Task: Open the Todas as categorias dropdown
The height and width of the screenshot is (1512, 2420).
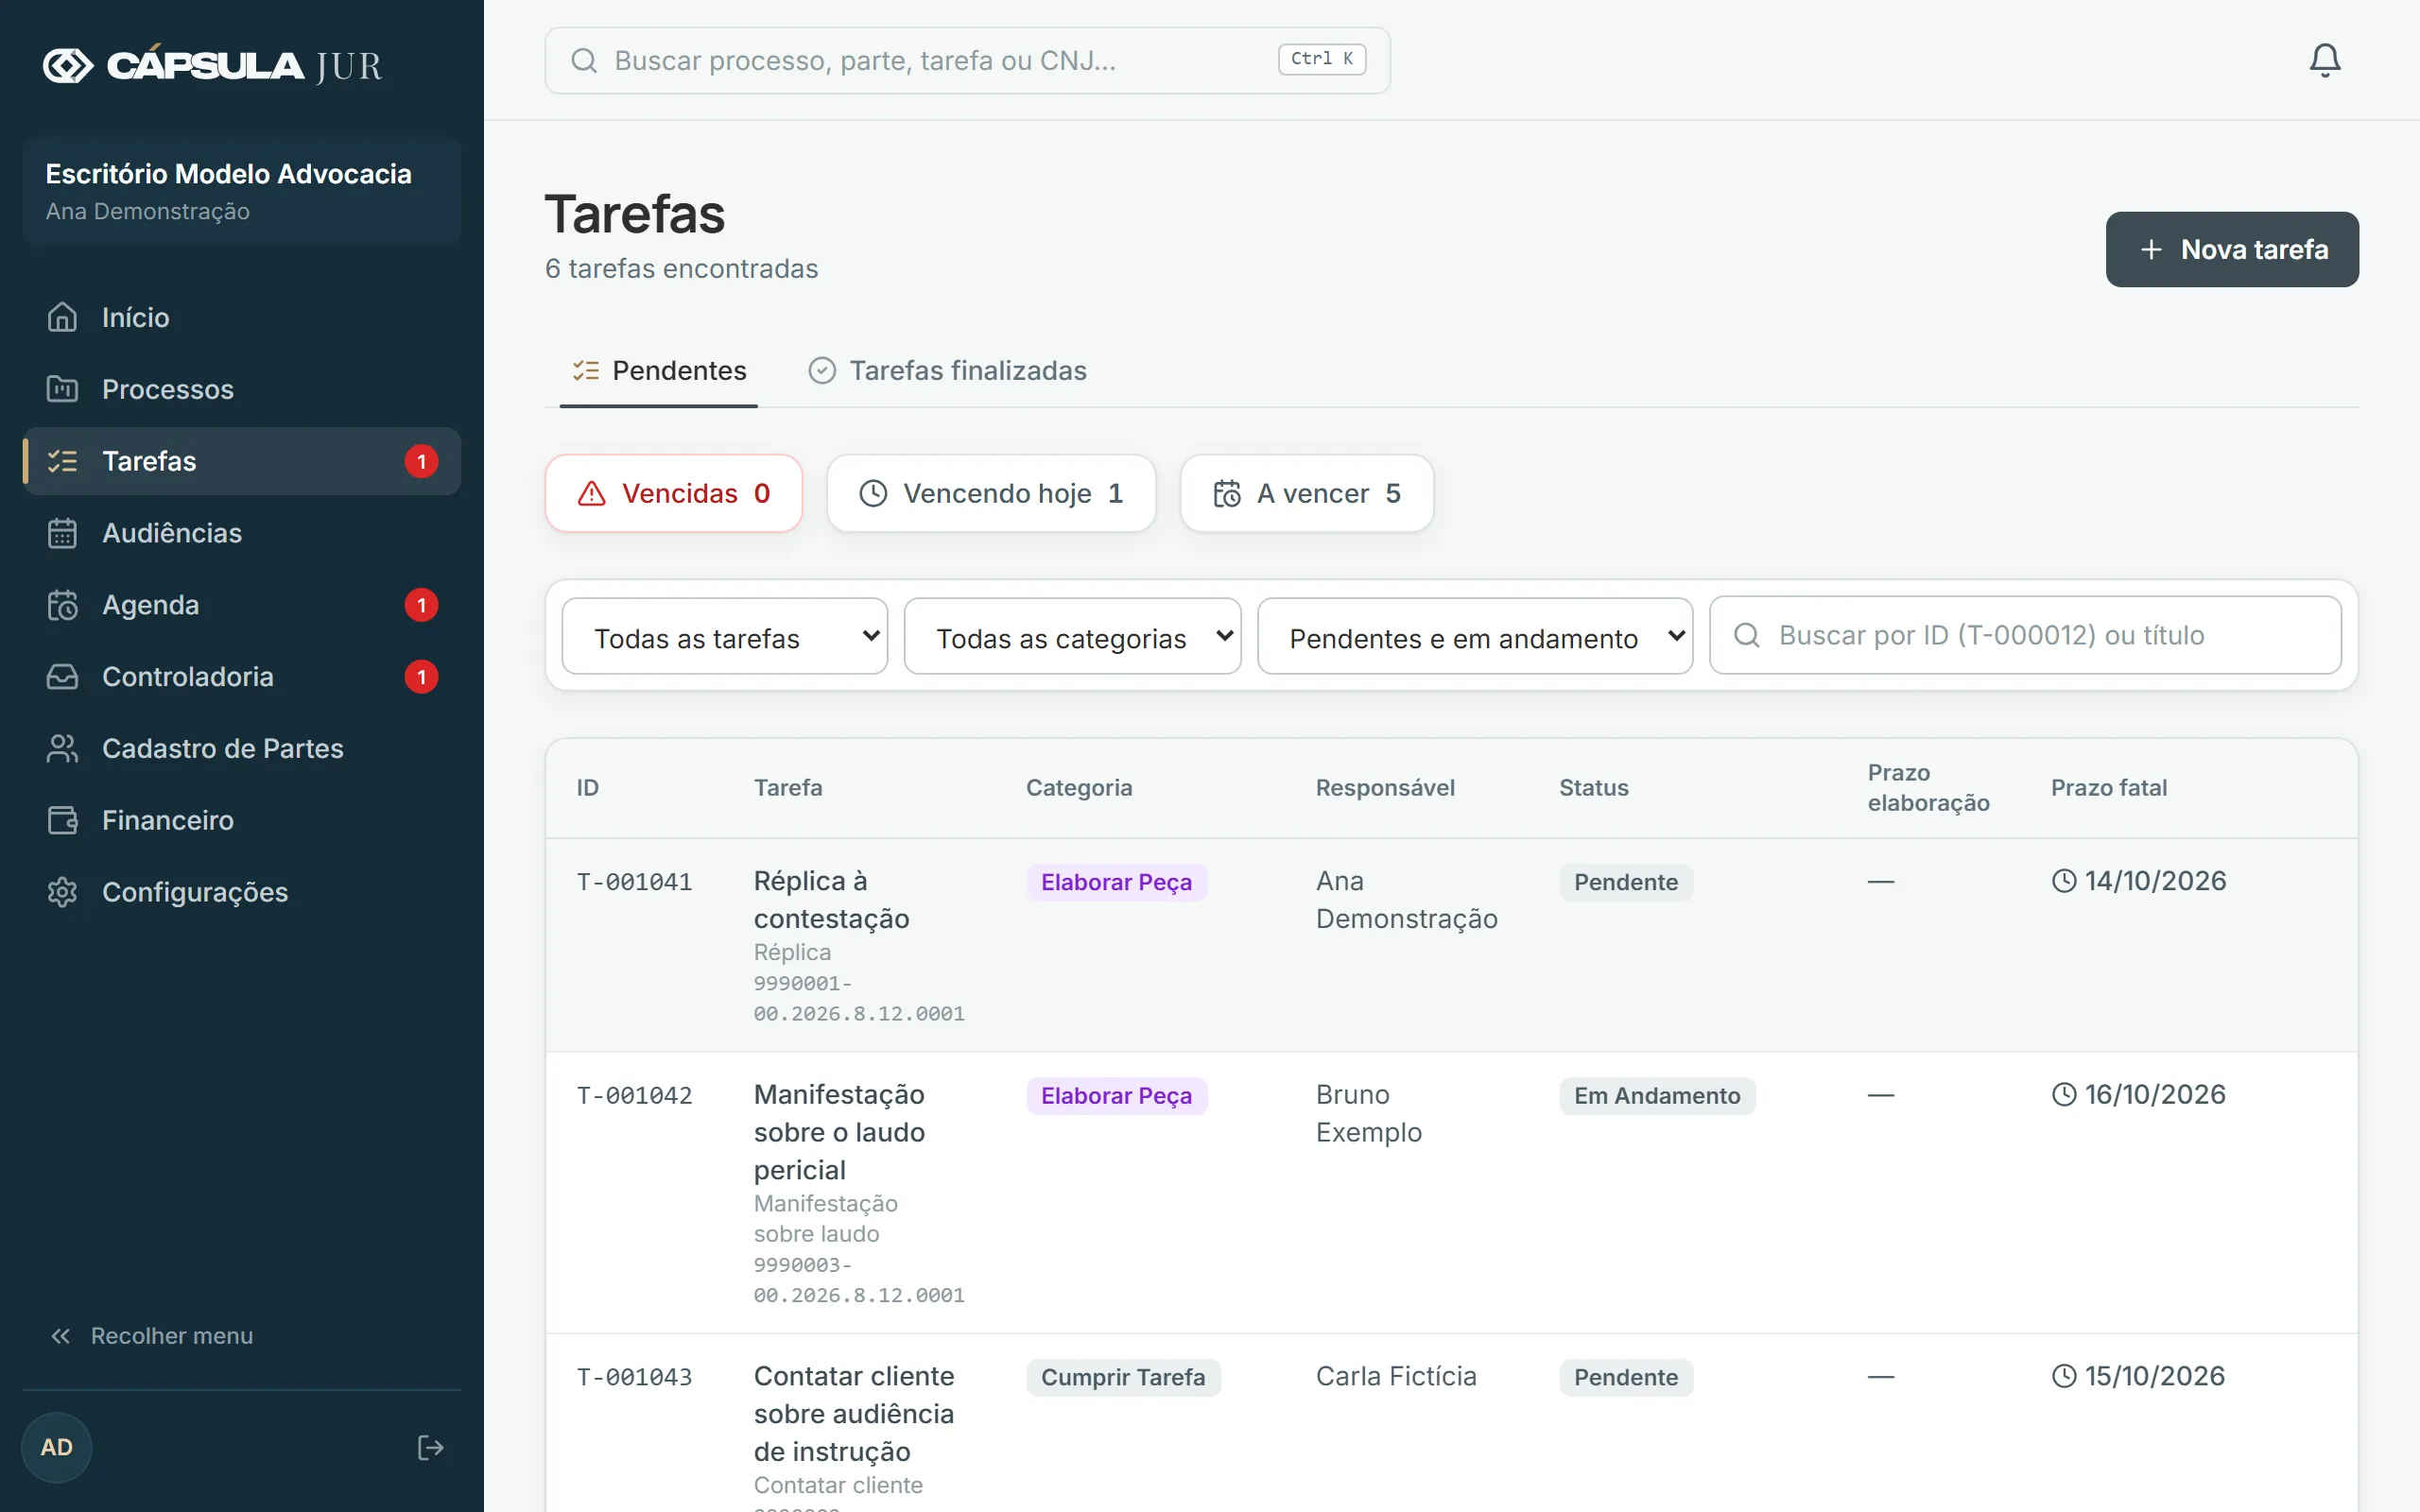Action: tap(1072, 636)
